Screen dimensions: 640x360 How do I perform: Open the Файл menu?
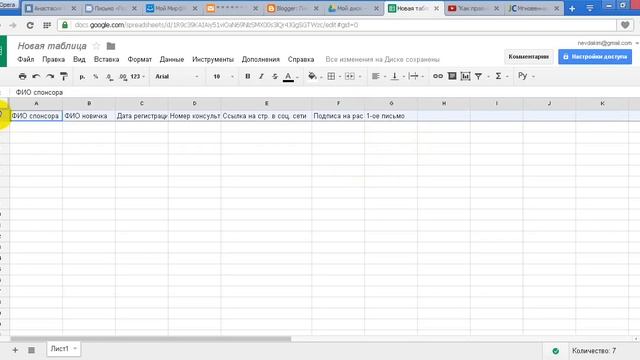(25, 60)
